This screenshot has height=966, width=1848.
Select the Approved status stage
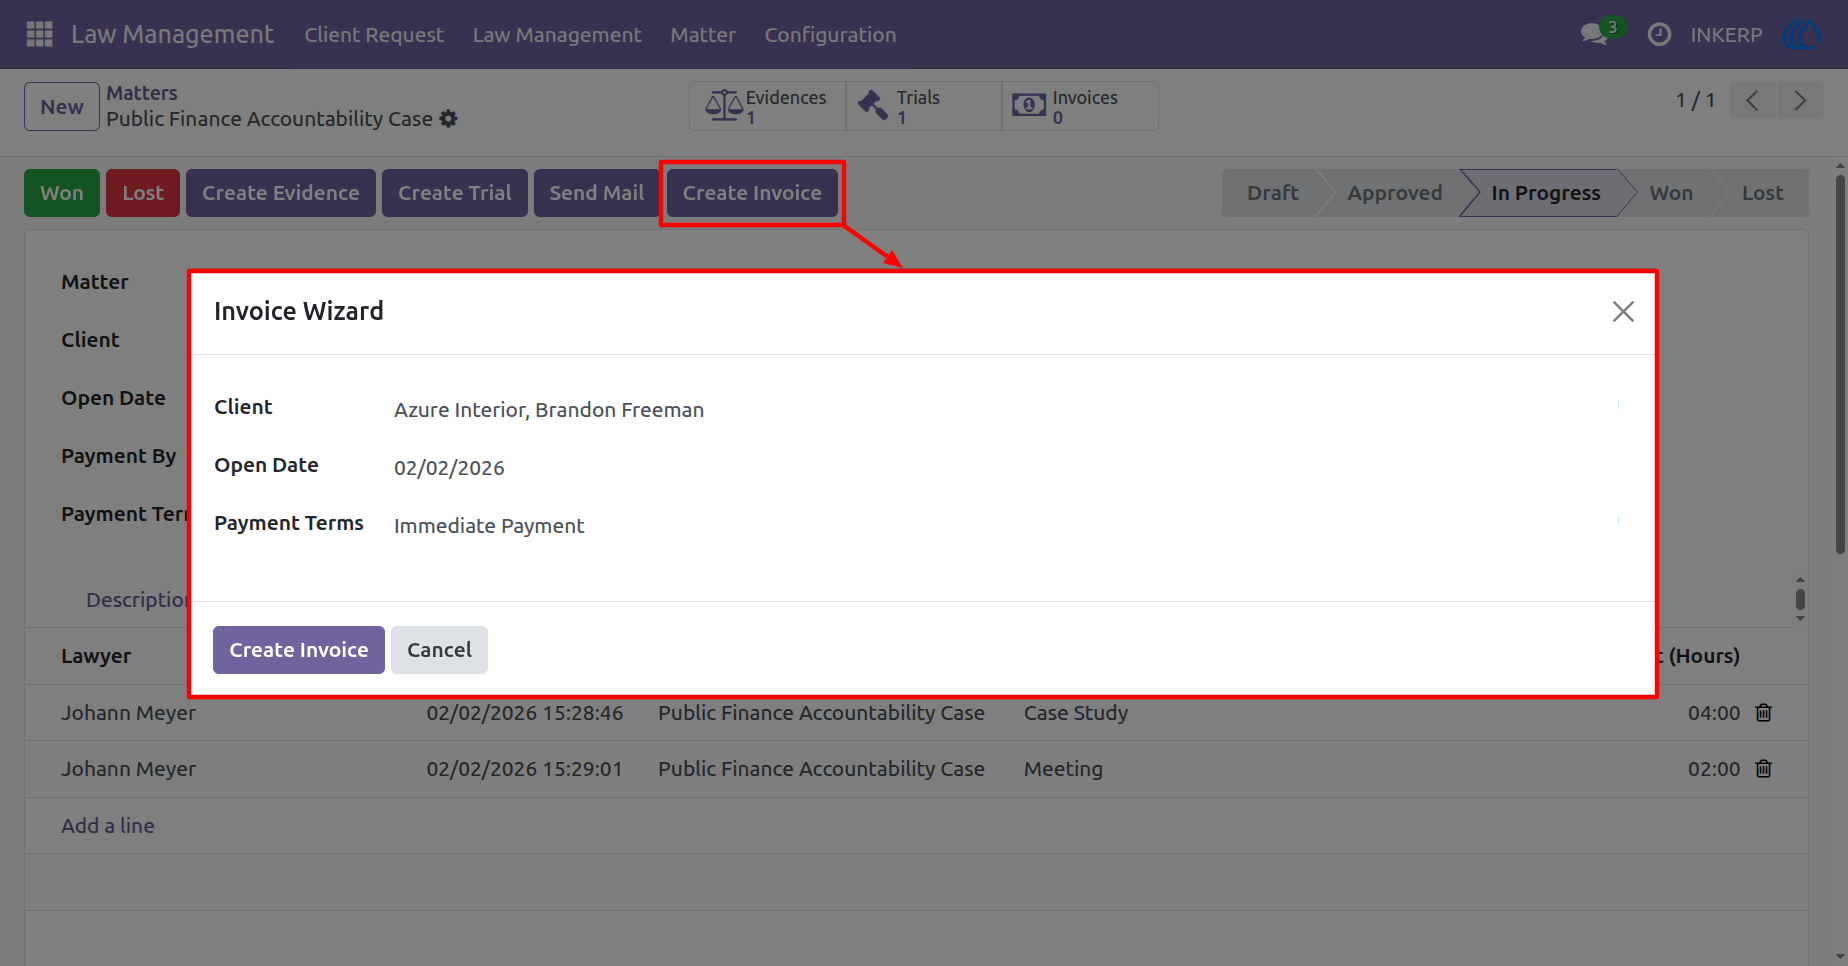[1394, 193]
